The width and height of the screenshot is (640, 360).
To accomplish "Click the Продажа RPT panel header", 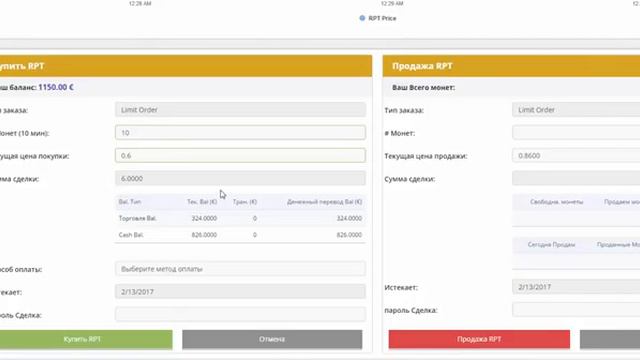I will pos(511,66).
